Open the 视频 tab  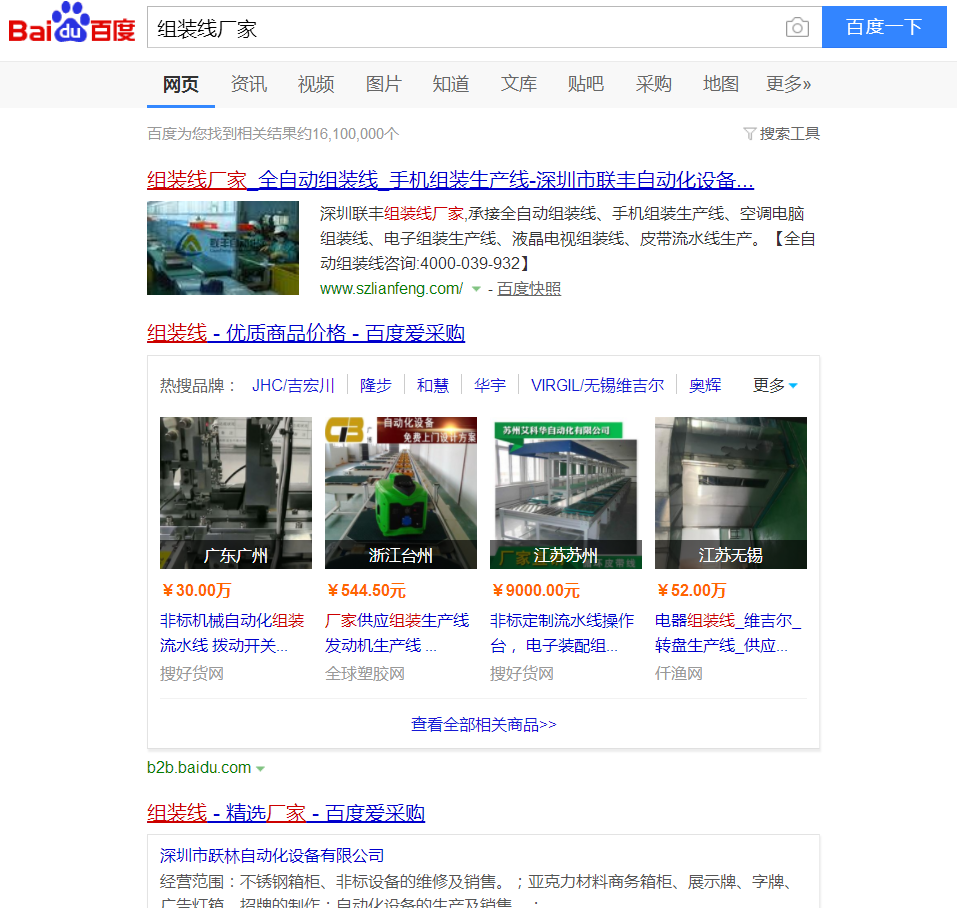click(316, 84)
